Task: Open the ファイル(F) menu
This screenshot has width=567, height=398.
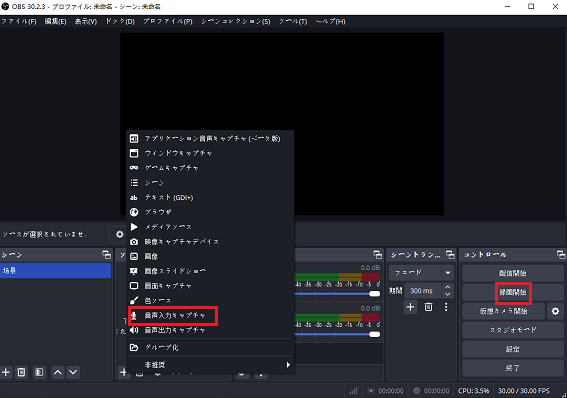Action: [19, 22]
